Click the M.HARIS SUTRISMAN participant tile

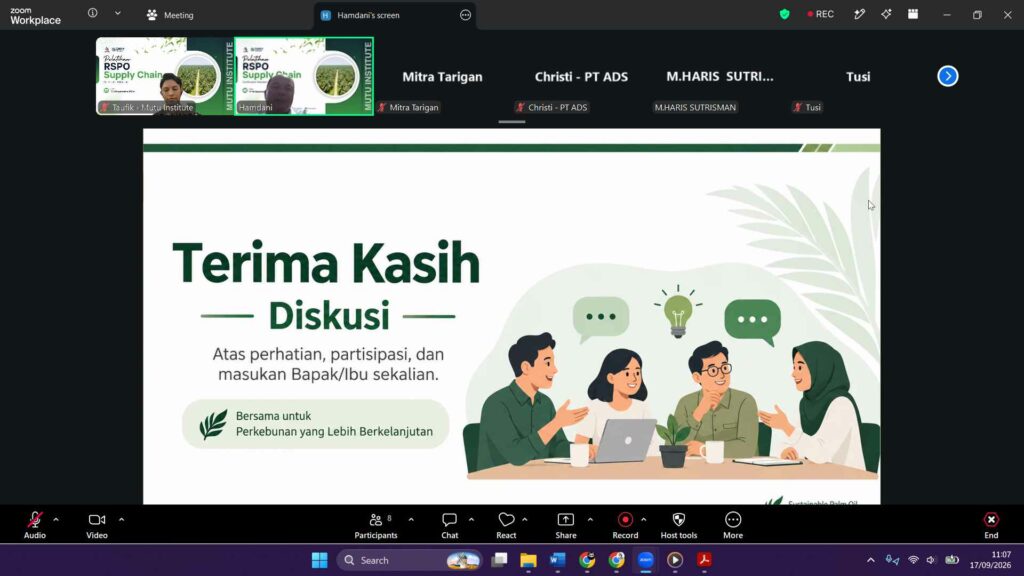pyautogui.click(x=720, y=76)
